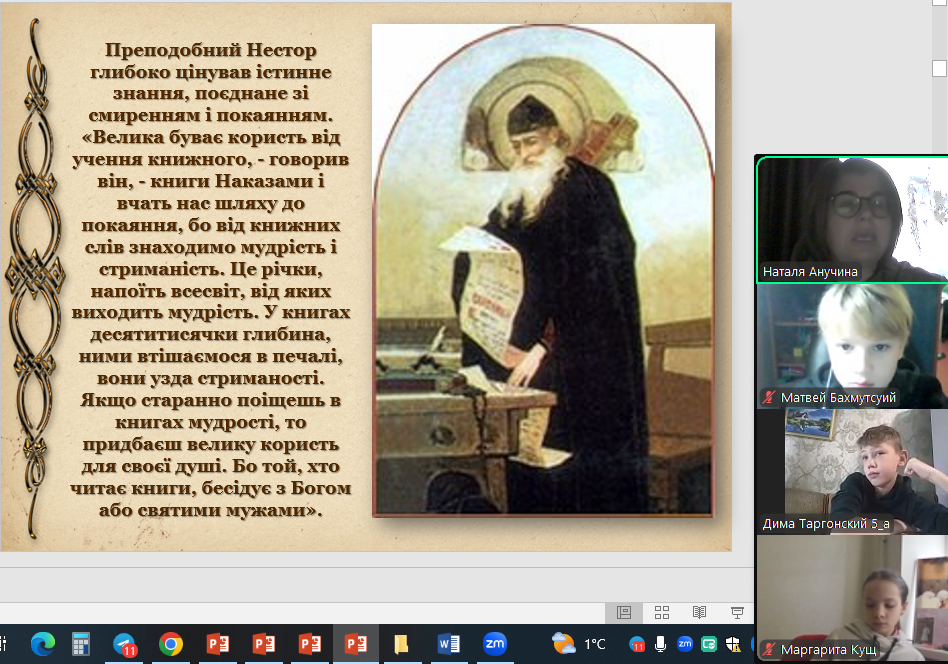Open the second of four PowerPoint icons
948x664 pixels.
[264, 644]
